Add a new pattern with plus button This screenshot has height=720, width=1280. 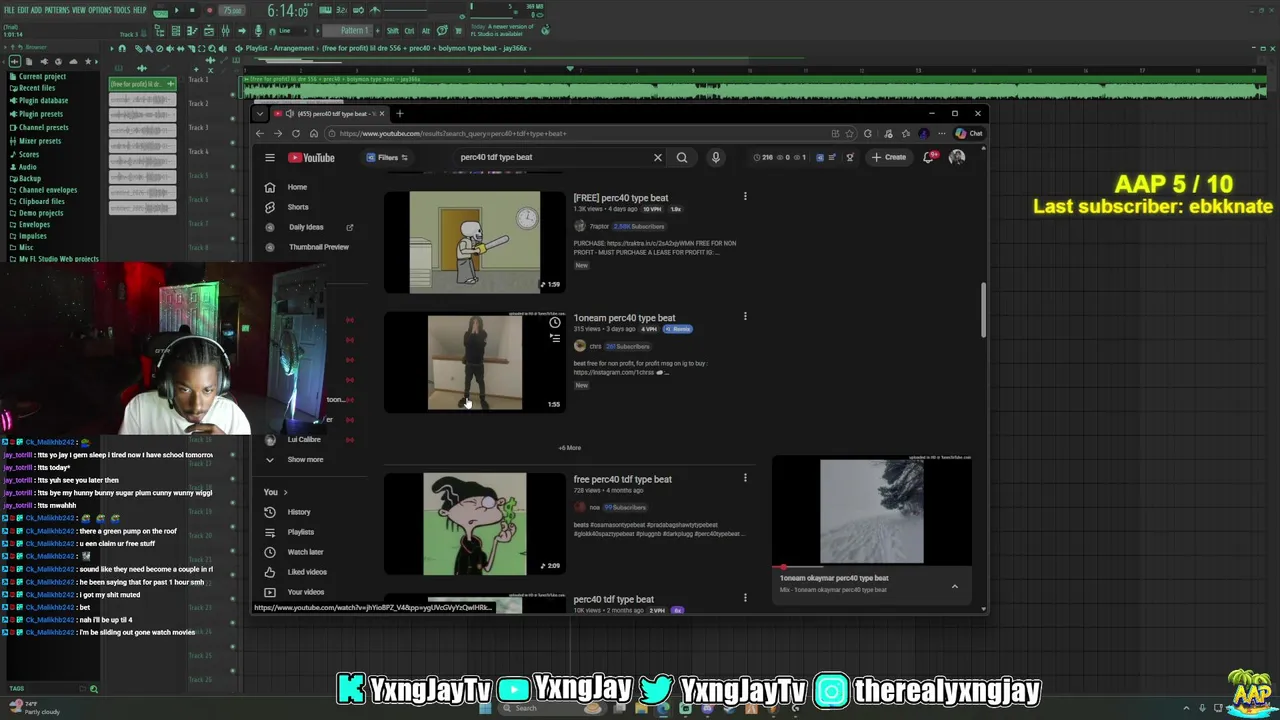pos(377,31)
